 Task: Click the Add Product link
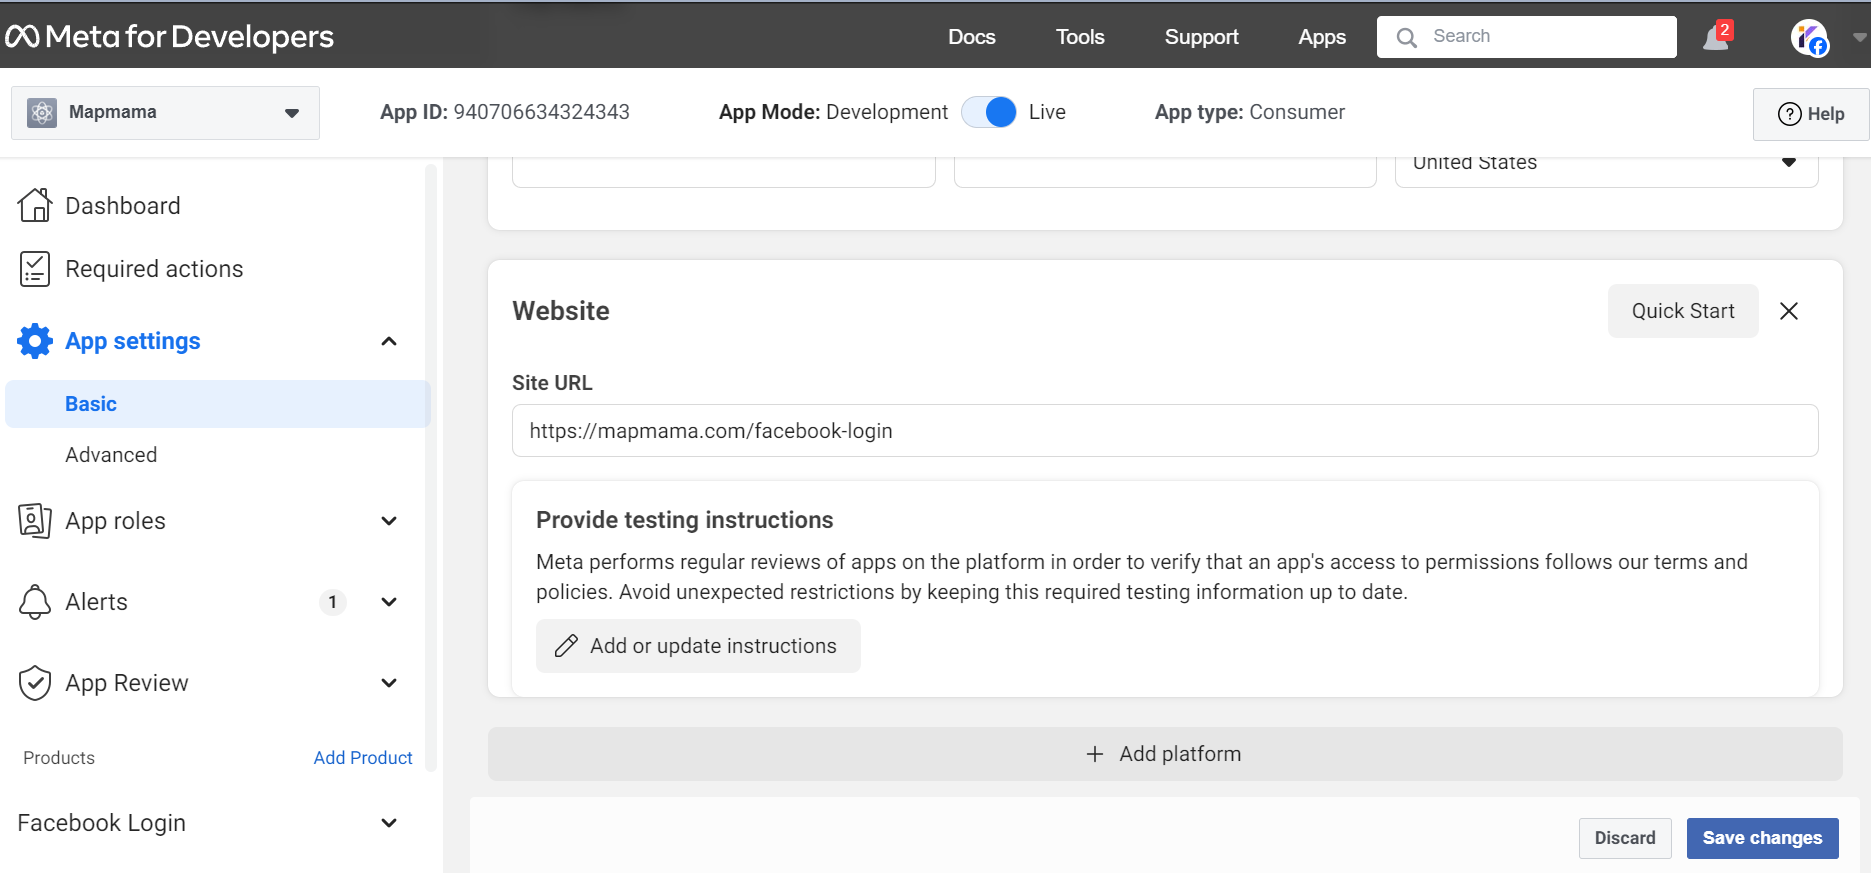[x=363, y=758]
